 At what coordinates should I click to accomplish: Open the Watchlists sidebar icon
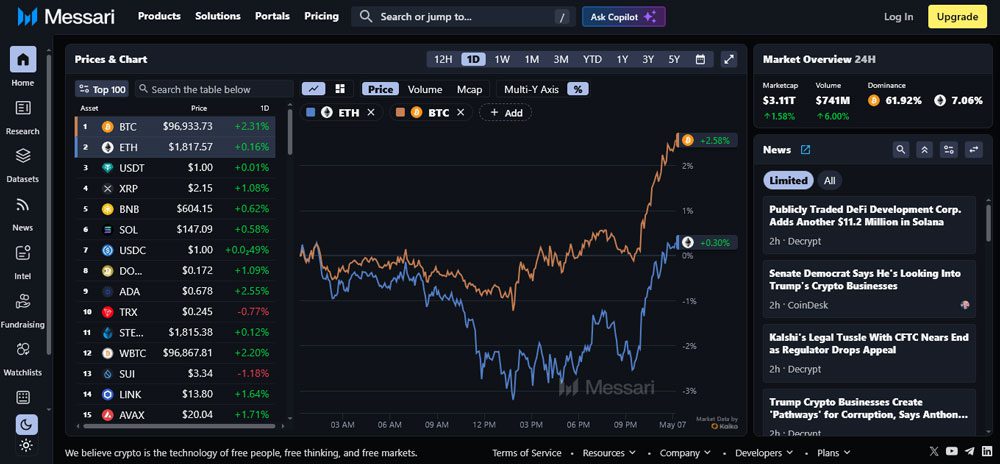[x=23, y=349]
